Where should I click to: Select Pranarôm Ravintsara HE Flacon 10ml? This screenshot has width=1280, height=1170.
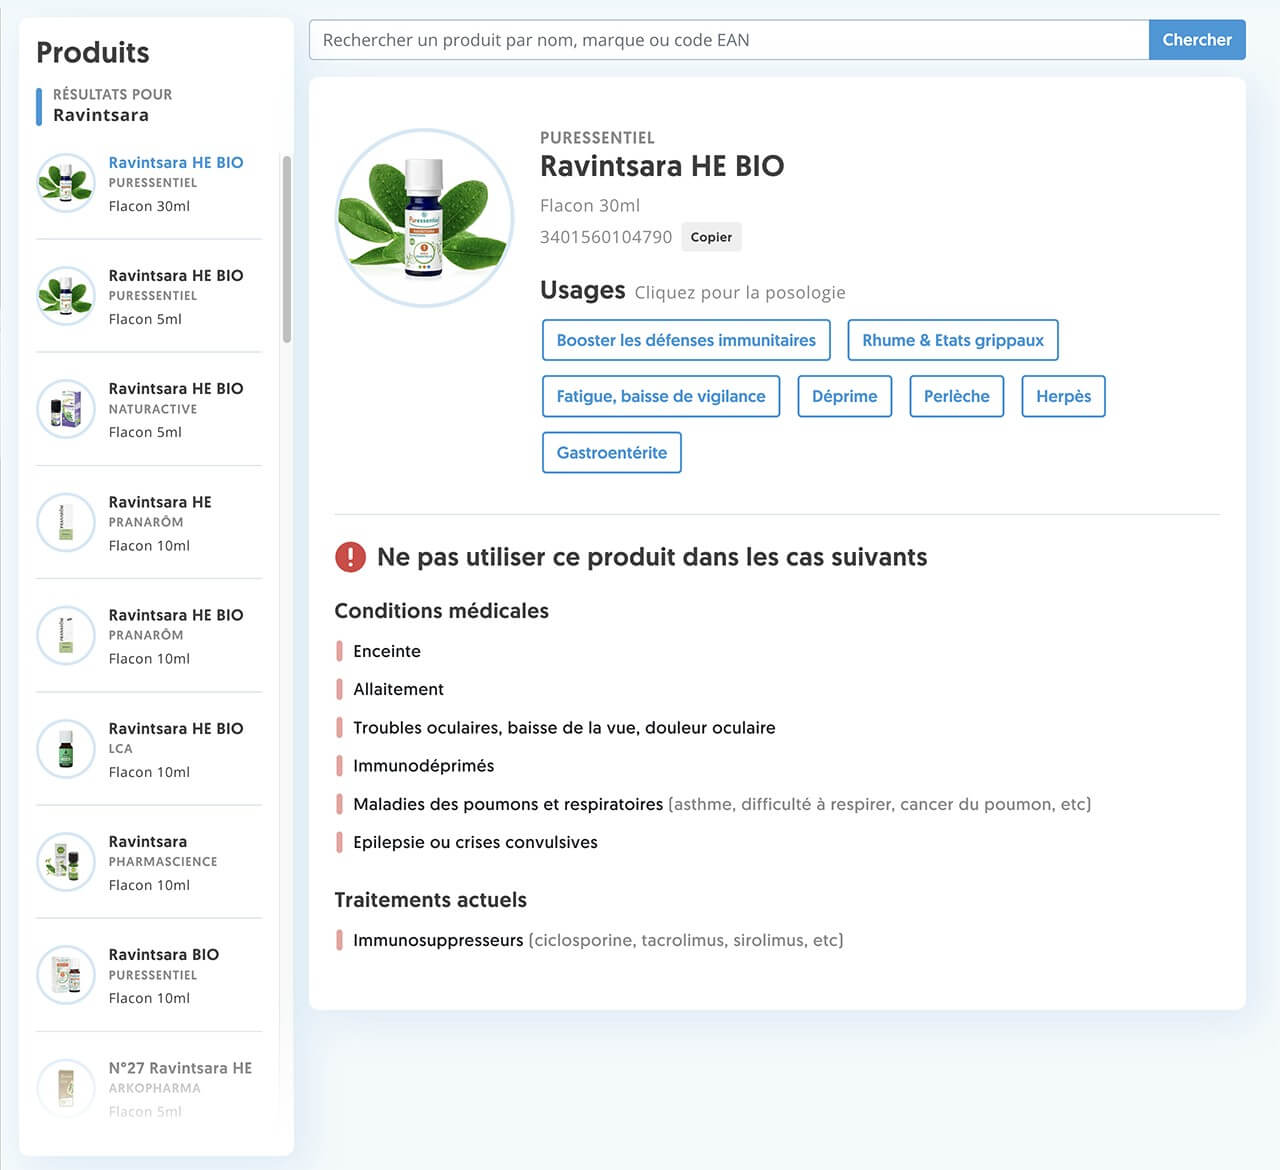159,523
